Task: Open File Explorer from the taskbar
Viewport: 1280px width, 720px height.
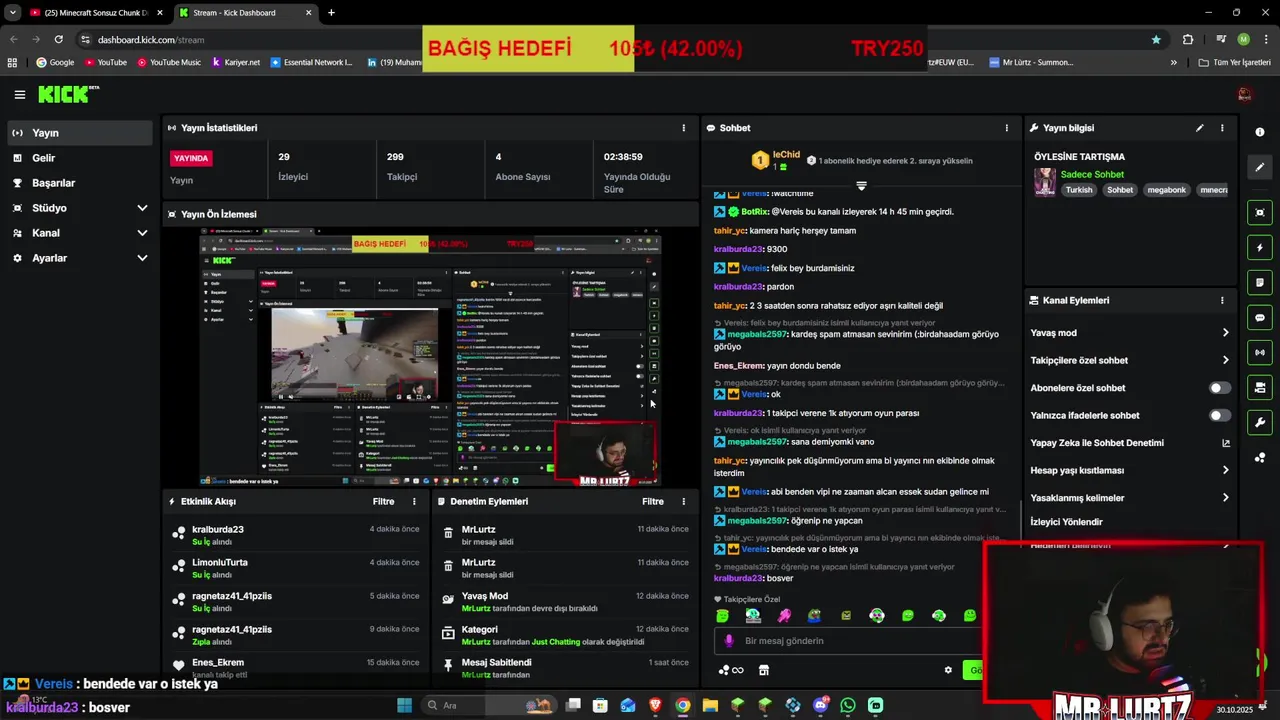Action: coord(710,705)
